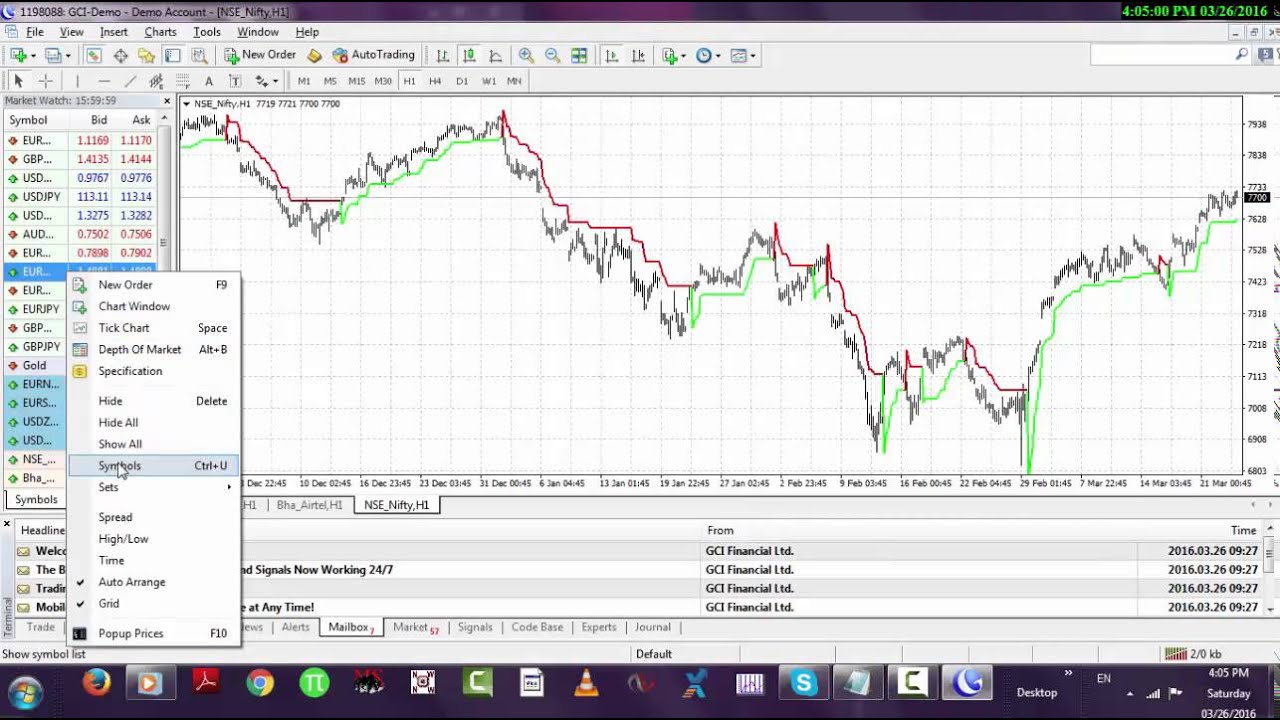Click the New Order toolbar button

[x=260, y=55]
